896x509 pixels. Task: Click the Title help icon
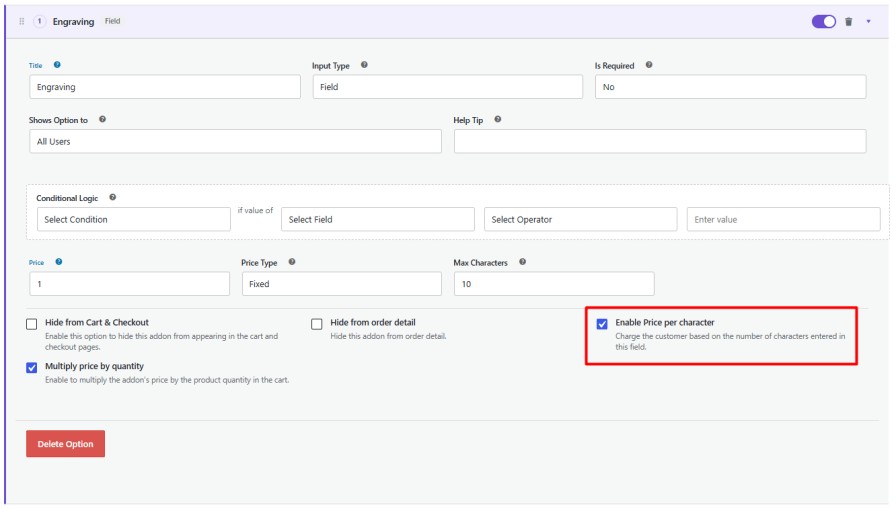tap(57, 65)
